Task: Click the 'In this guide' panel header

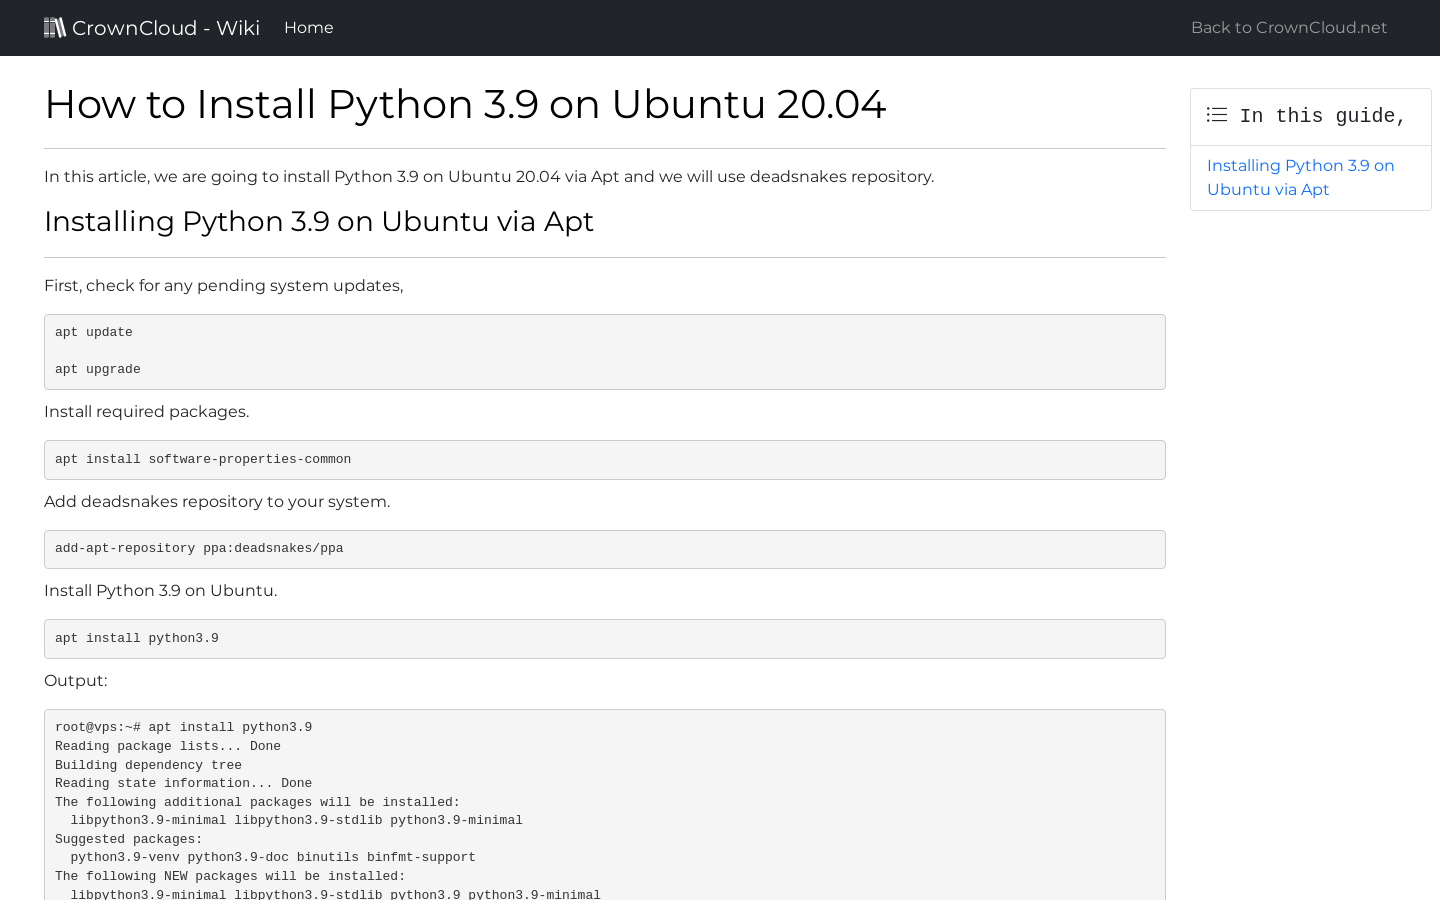Action: pos(1310,115)
